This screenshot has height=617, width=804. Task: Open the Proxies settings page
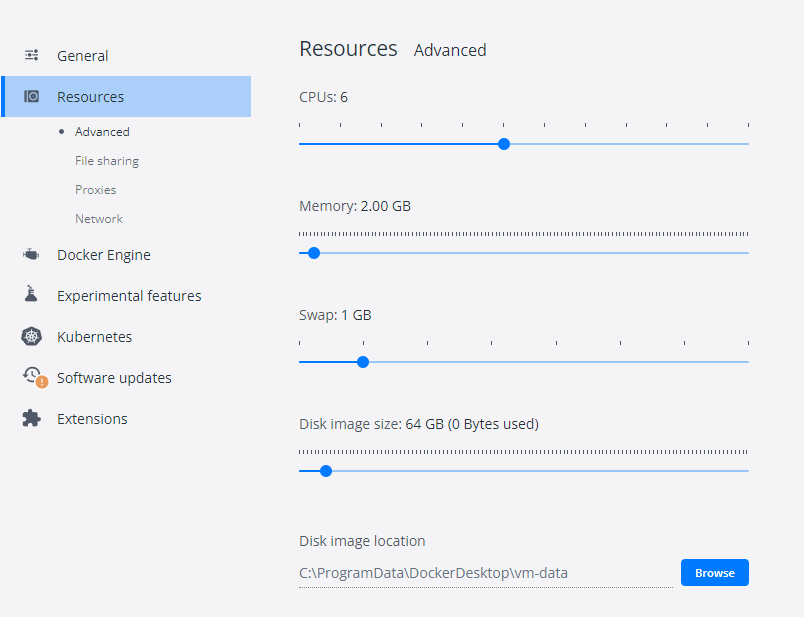[x=96, y=190]
